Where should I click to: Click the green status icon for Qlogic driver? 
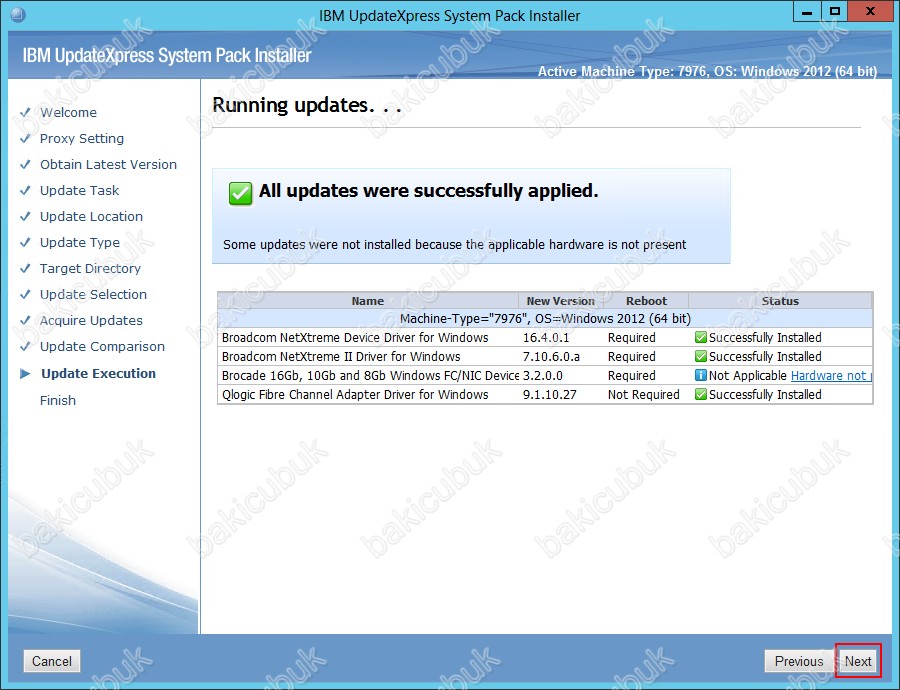[700, 394]
